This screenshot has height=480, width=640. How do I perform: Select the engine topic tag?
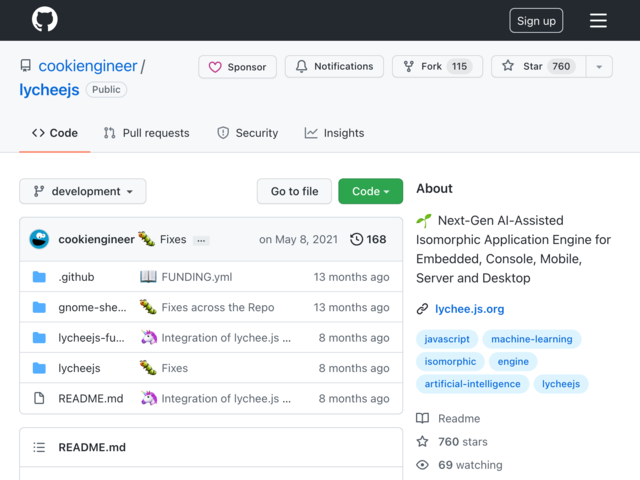pyautogui.click(x=513, y=362)
